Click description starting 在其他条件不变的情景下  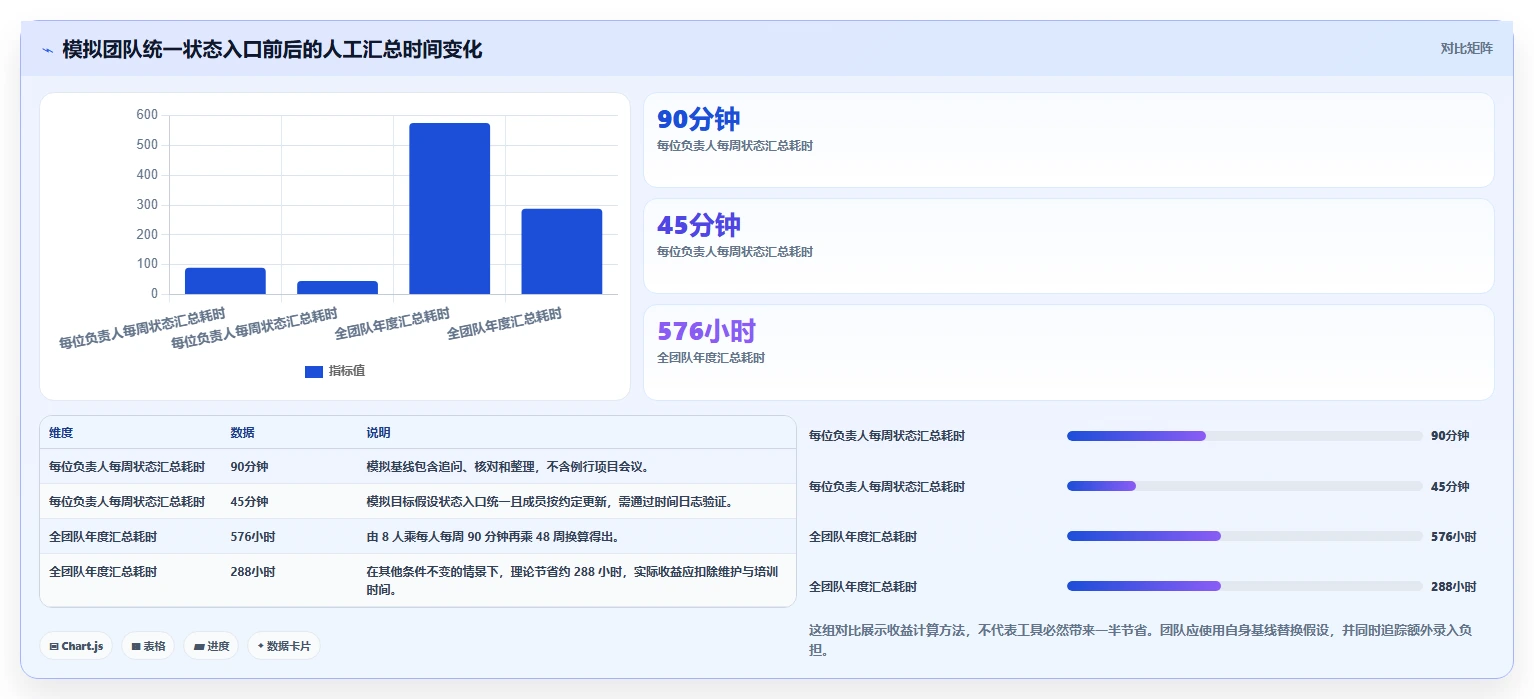click(x=572, y=581)
